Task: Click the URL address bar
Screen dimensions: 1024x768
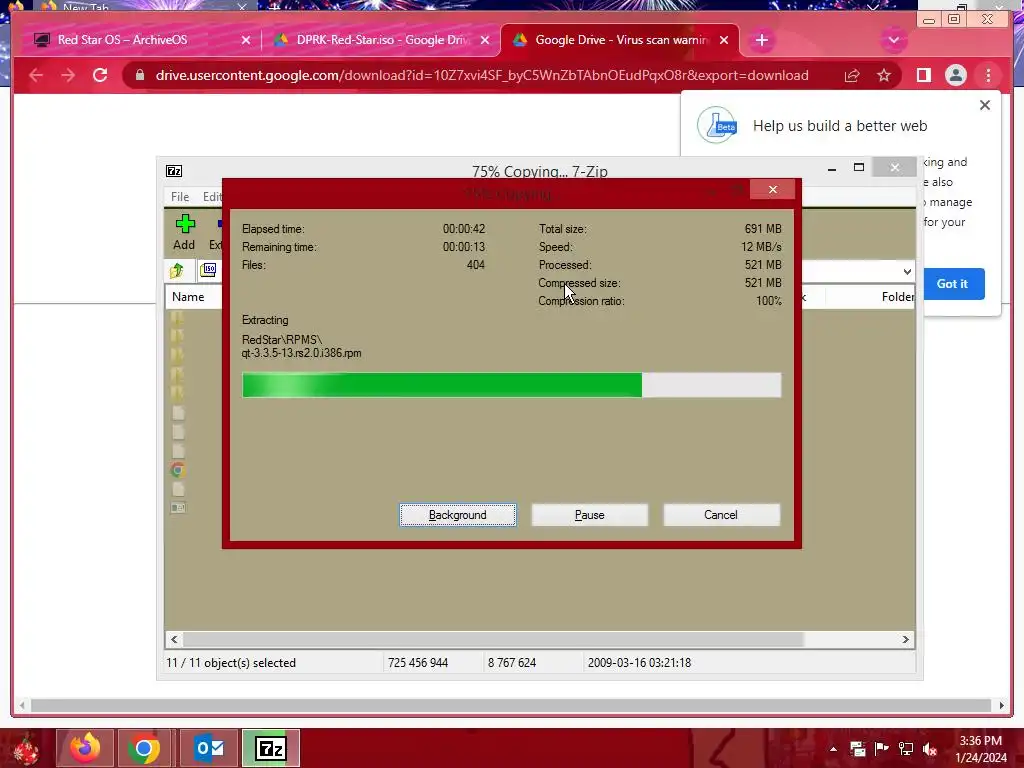Action: (482, 75)
